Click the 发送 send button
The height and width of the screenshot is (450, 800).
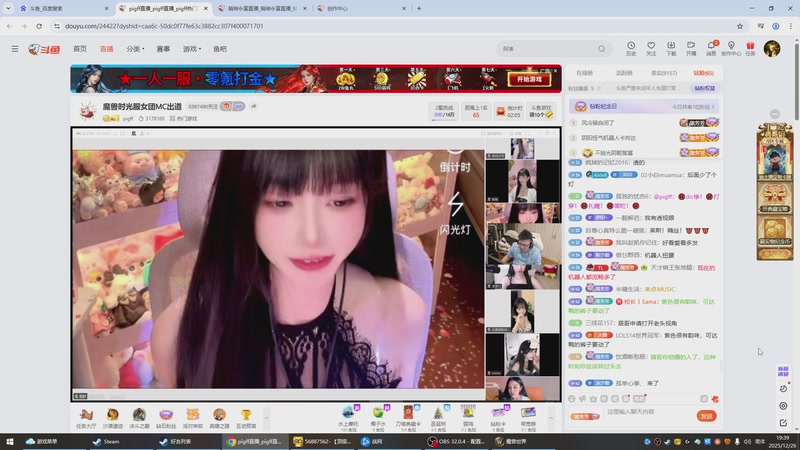coord(706,416)
